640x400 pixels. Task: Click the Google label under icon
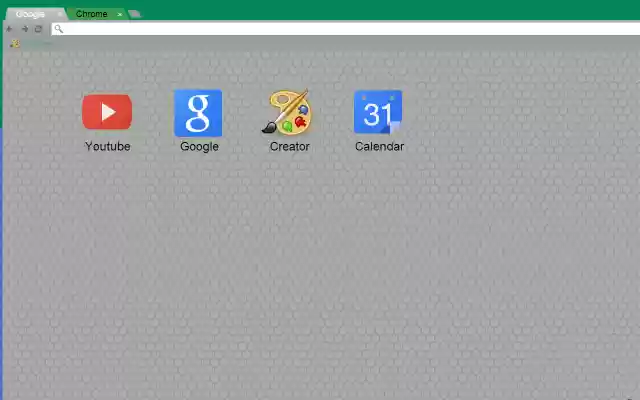[199, 147]
